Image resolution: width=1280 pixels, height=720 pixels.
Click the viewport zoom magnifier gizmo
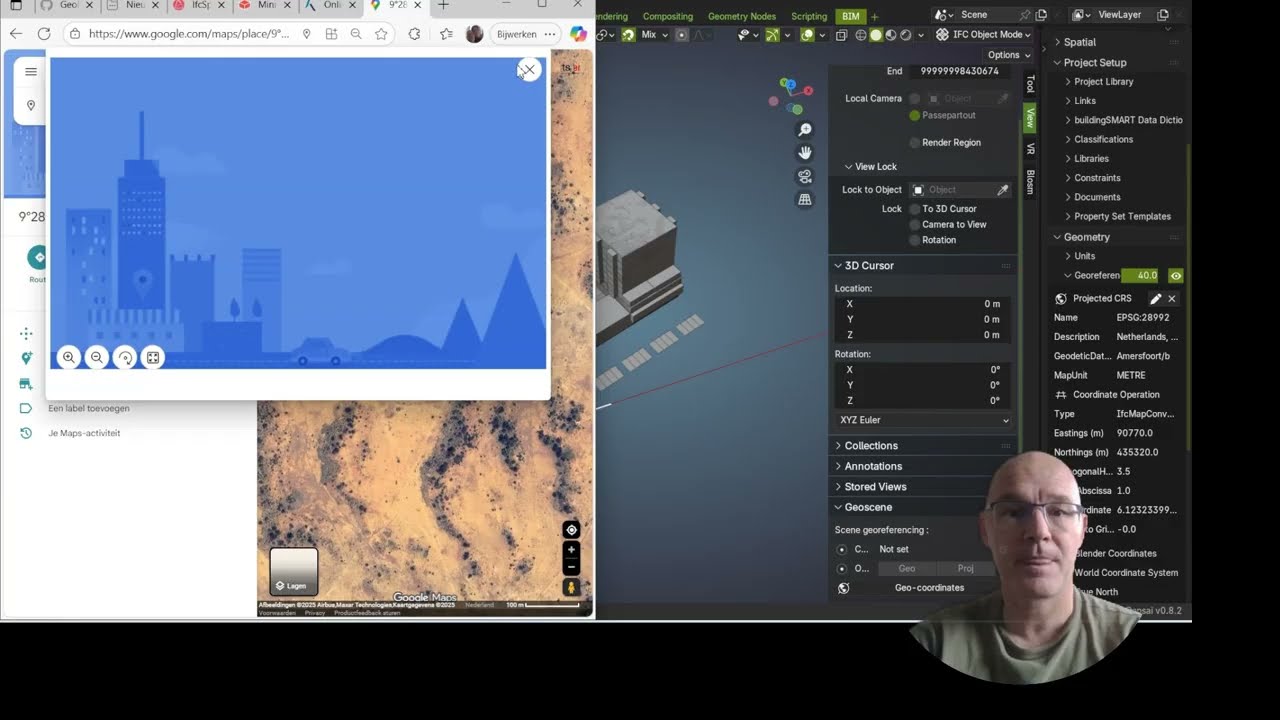tap(805, 130)
